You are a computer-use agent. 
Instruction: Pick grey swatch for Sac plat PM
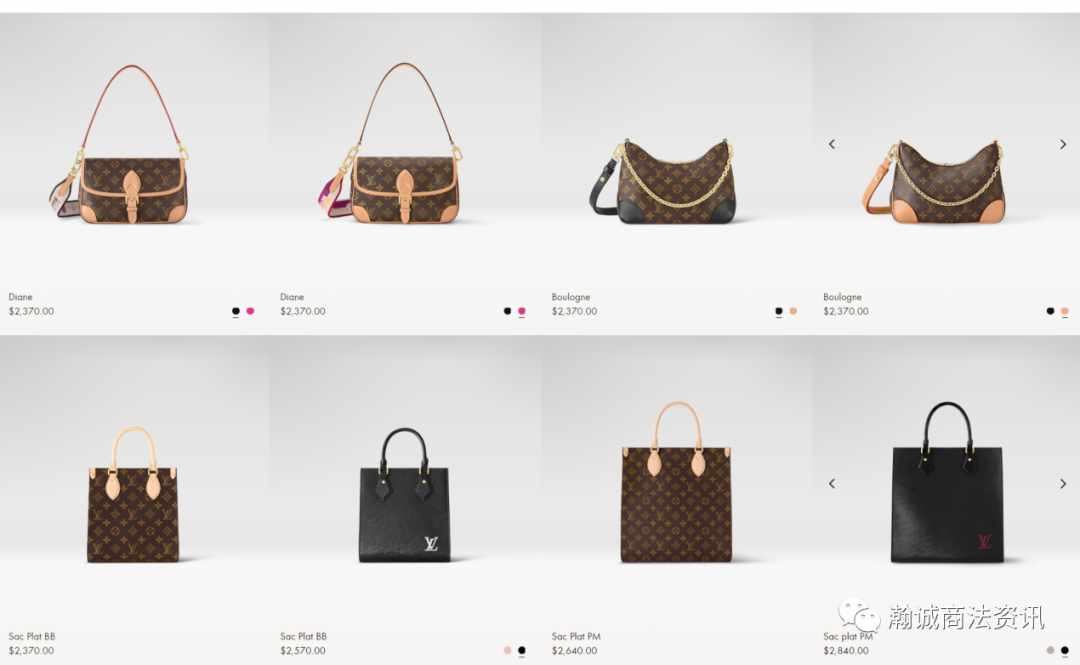pyautogui.click(x=1050, y=651)
